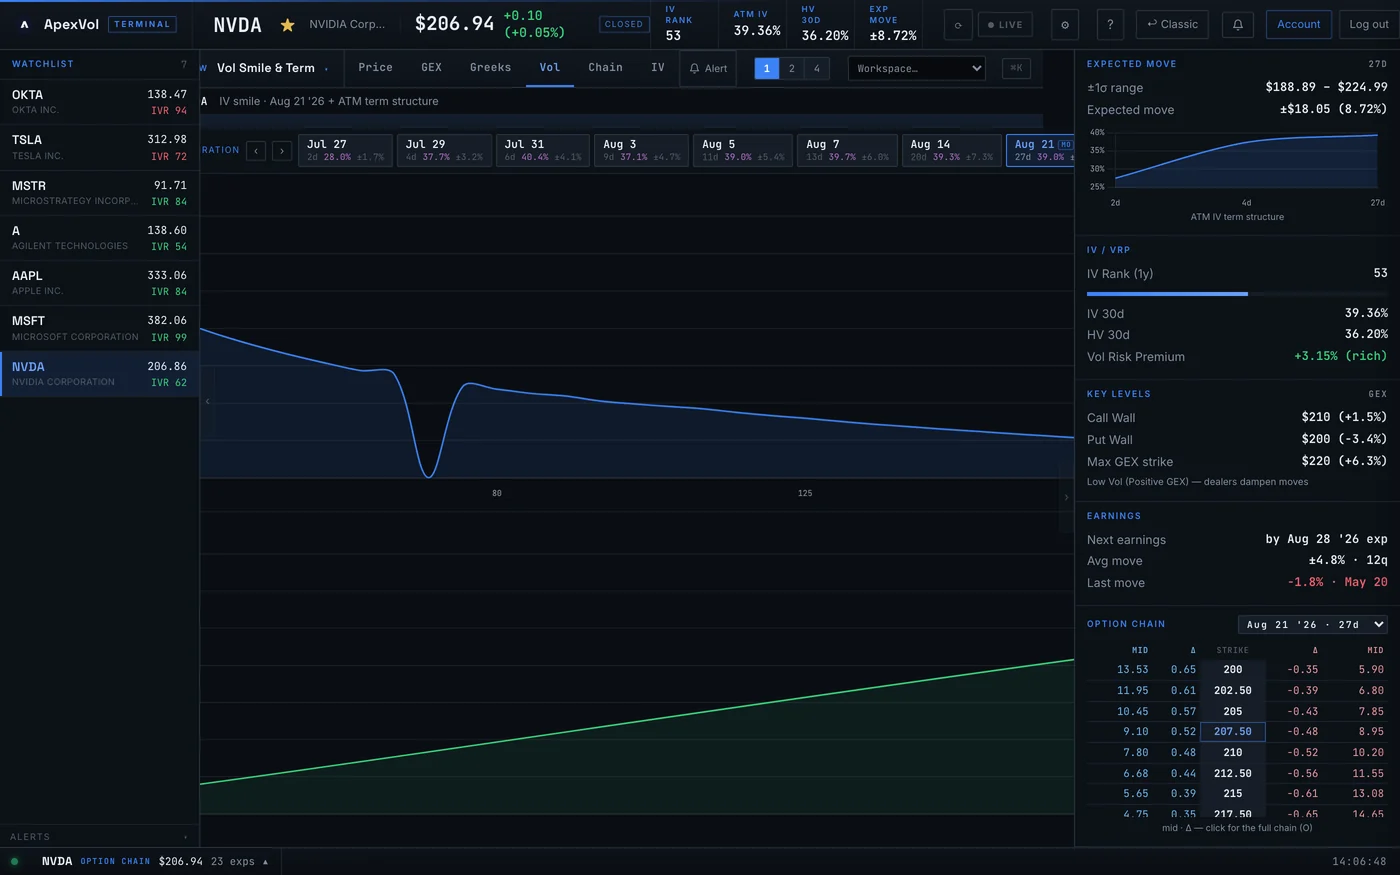
Task: Select the Aug 7 expiration
Action: (x=847, y=150)
